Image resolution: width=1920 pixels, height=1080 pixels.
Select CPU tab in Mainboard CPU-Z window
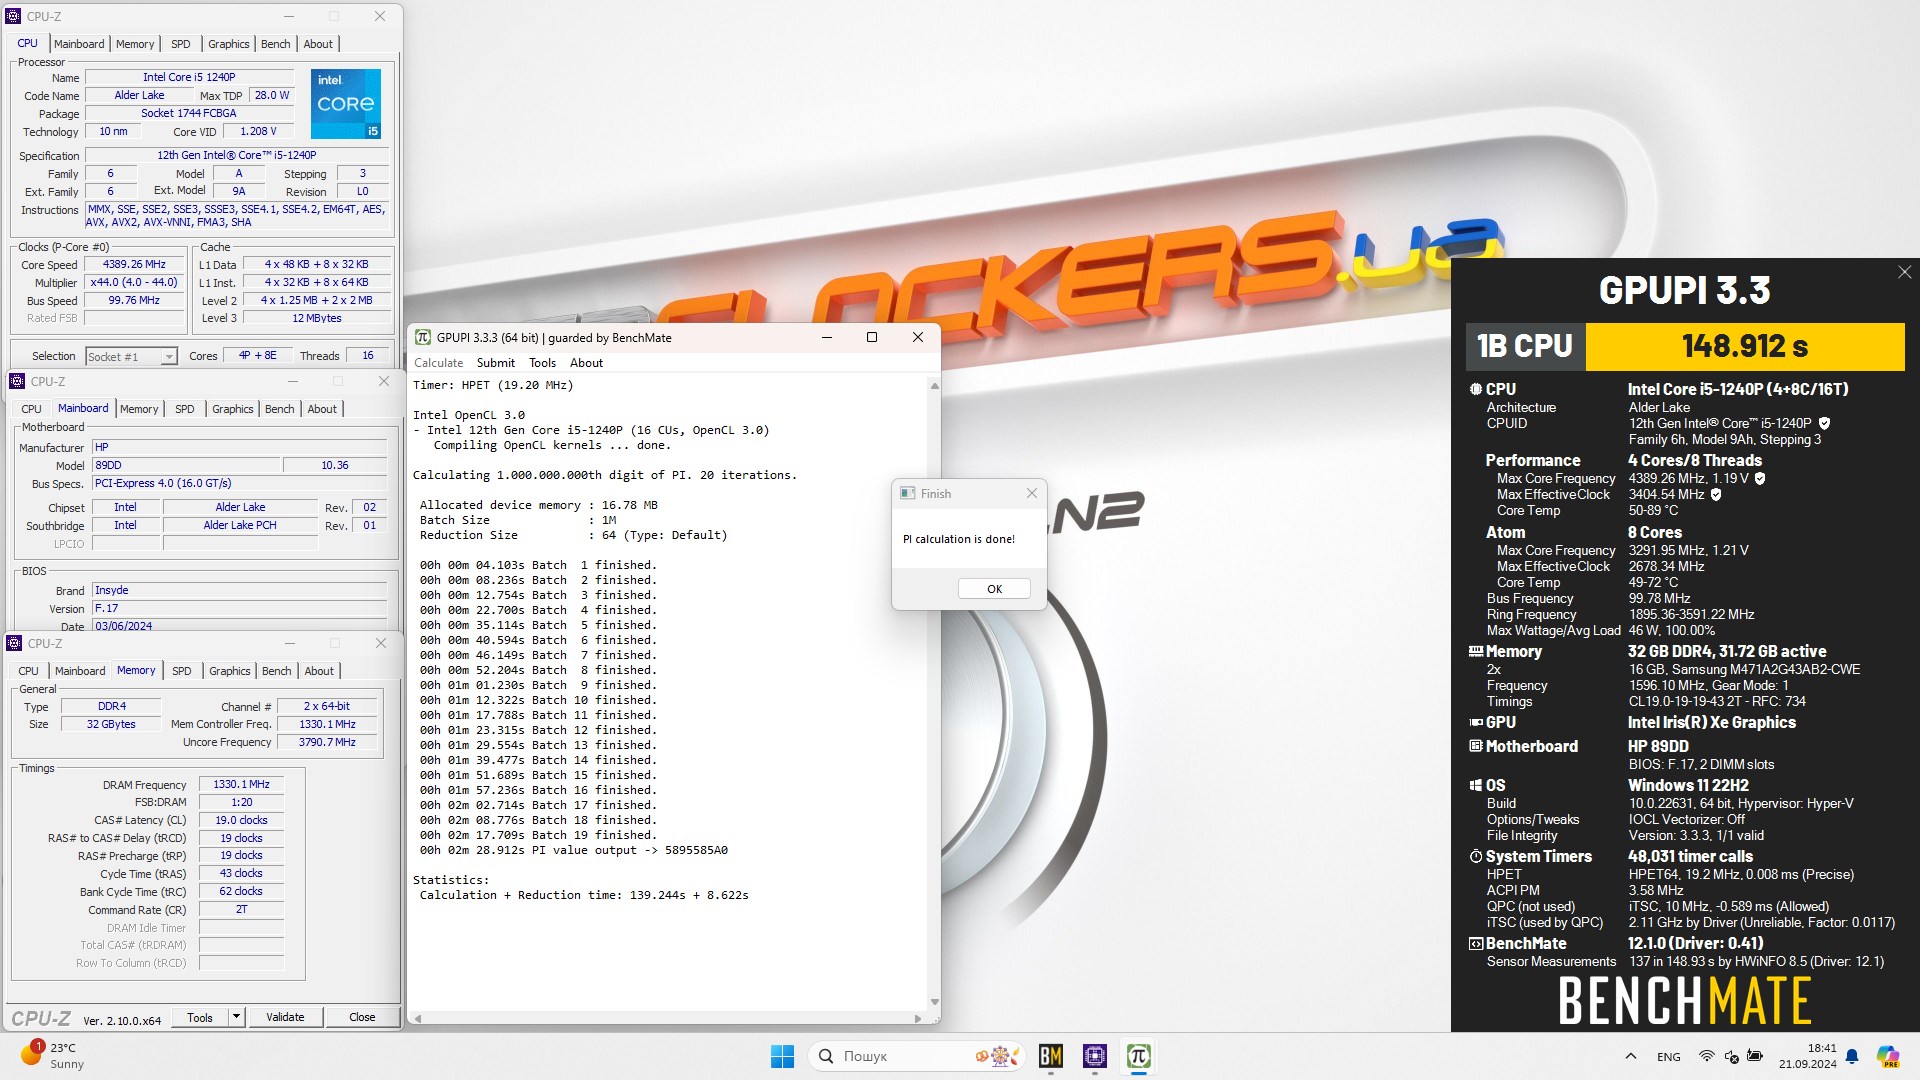pos(32,409)
